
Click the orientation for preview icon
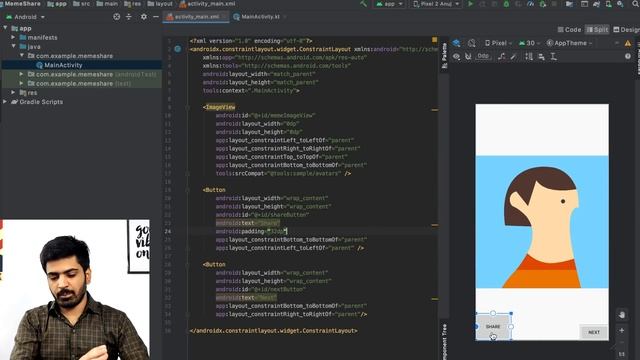pos(471,43)
